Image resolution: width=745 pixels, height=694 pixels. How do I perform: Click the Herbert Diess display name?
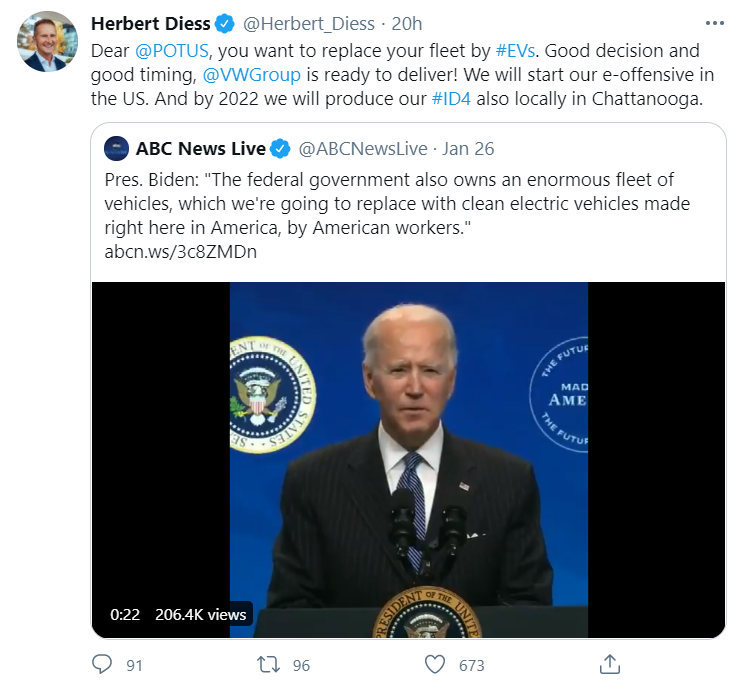[x=149, y=24]
